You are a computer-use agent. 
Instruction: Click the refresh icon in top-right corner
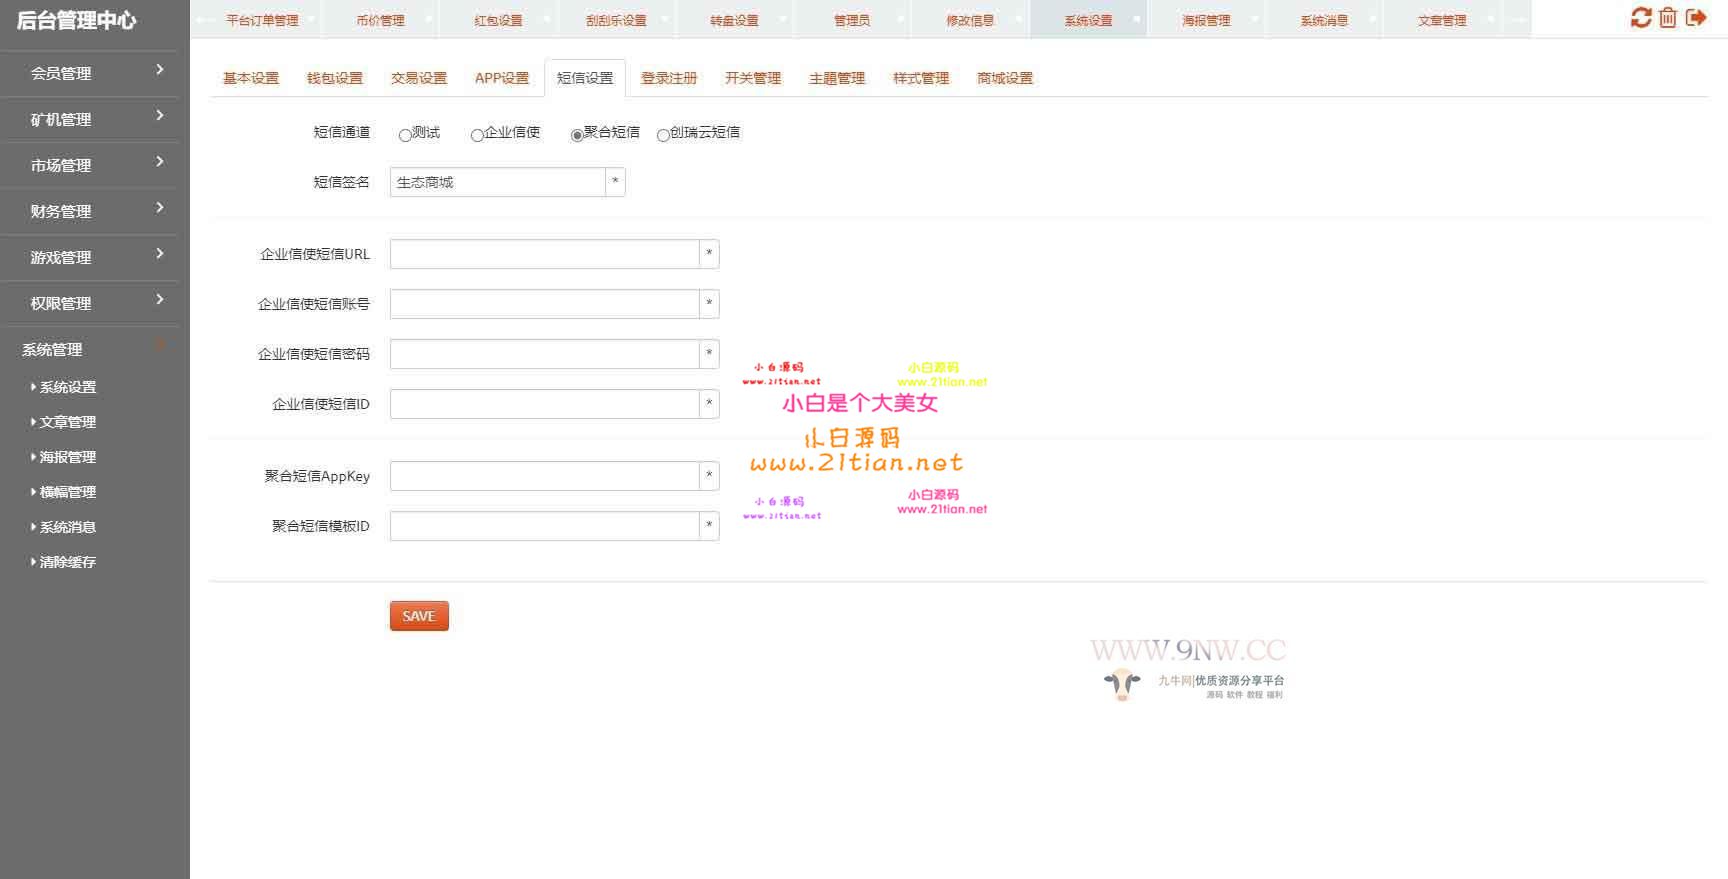[x=1641, y=18]
